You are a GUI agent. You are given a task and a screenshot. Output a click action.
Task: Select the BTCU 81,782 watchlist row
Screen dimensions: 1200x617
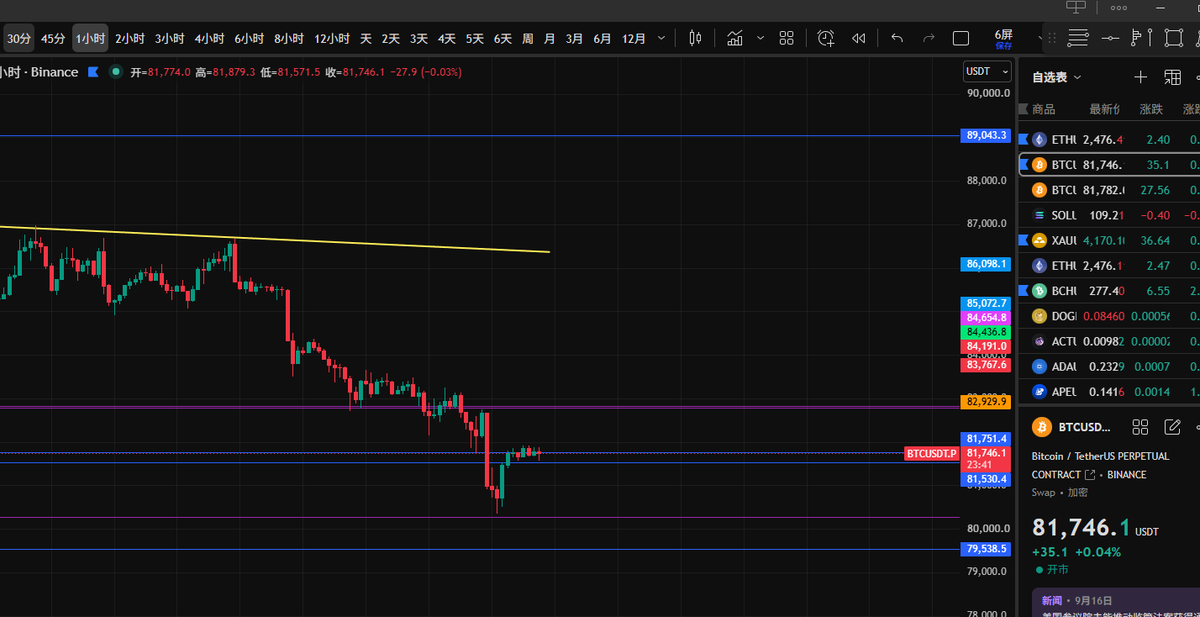pos(1109,189)
